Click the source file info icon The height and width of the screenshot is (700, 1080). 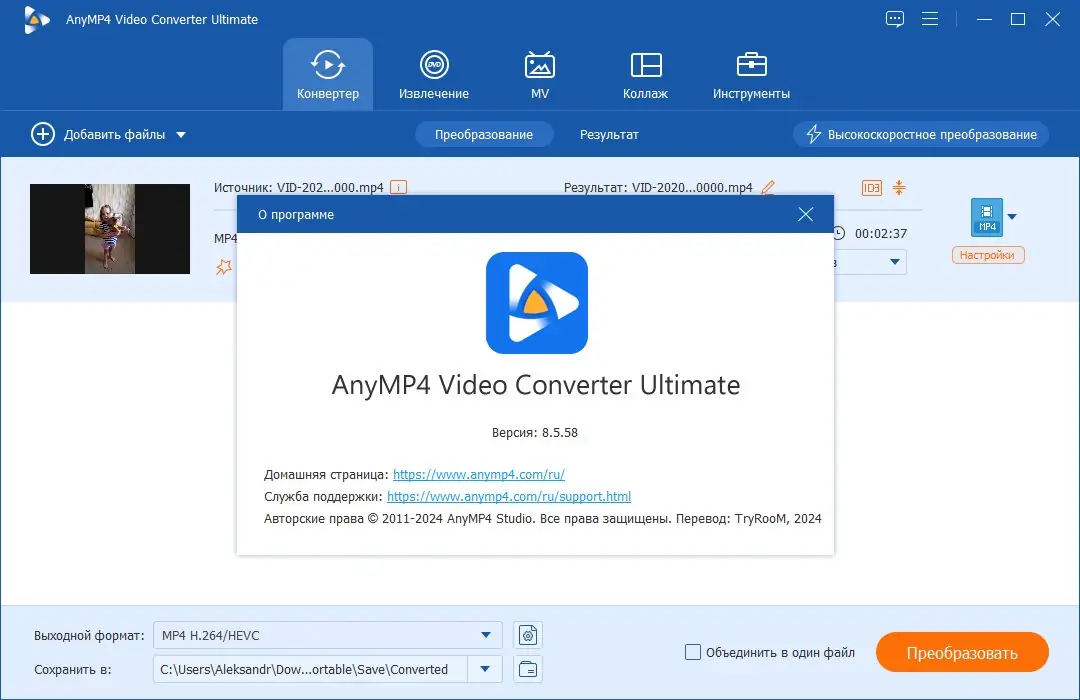tap(398, 187)
